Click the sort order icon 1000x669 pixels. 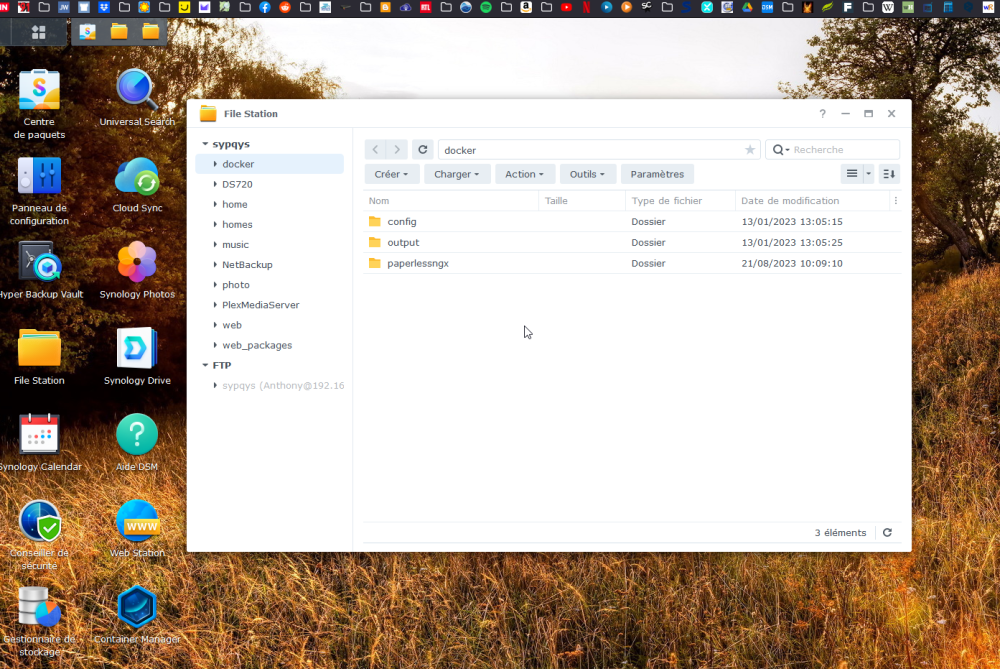(x=889, y=173)
